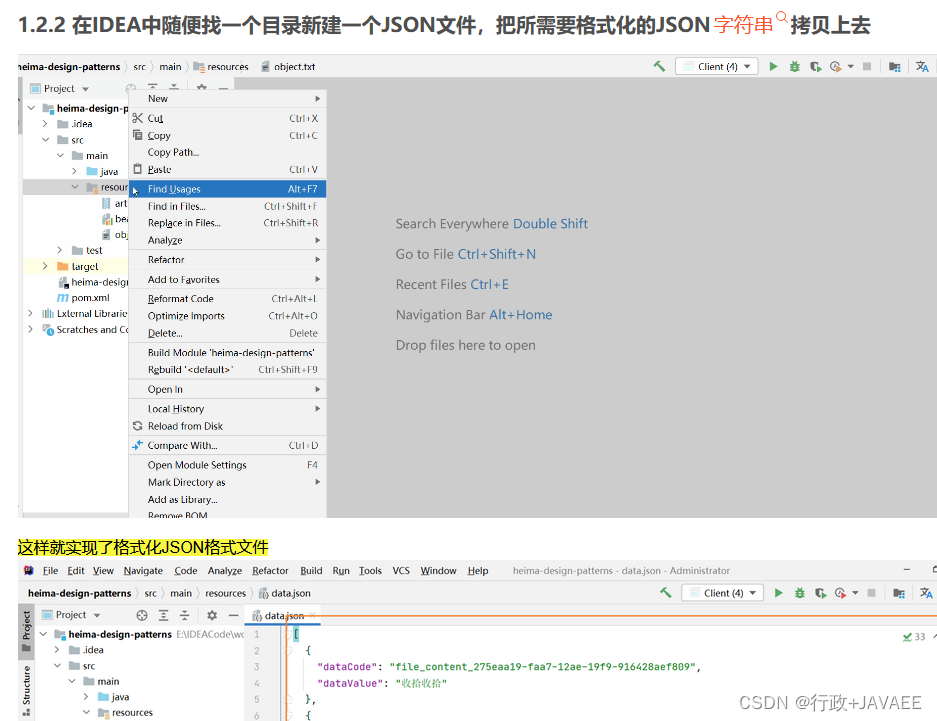This screenshot has width=937, height=721.
Task: Click the Debug bug icon in lower toolbar
Action: 800,593
